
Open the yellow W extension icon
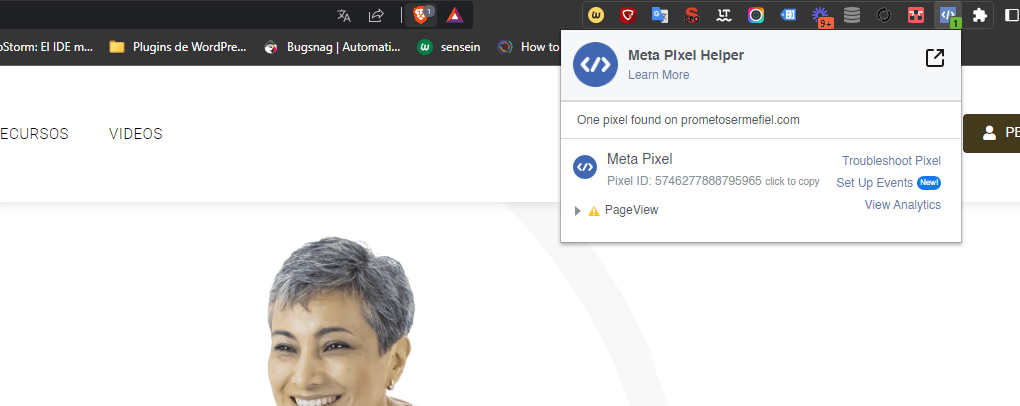click(x=596, y=15)
